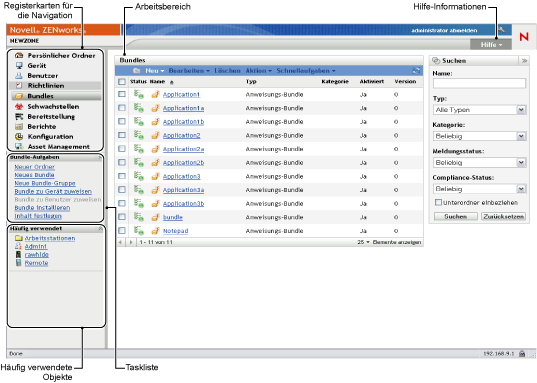Enable Unterordner einbeziehen checkbox

point(438,202)
